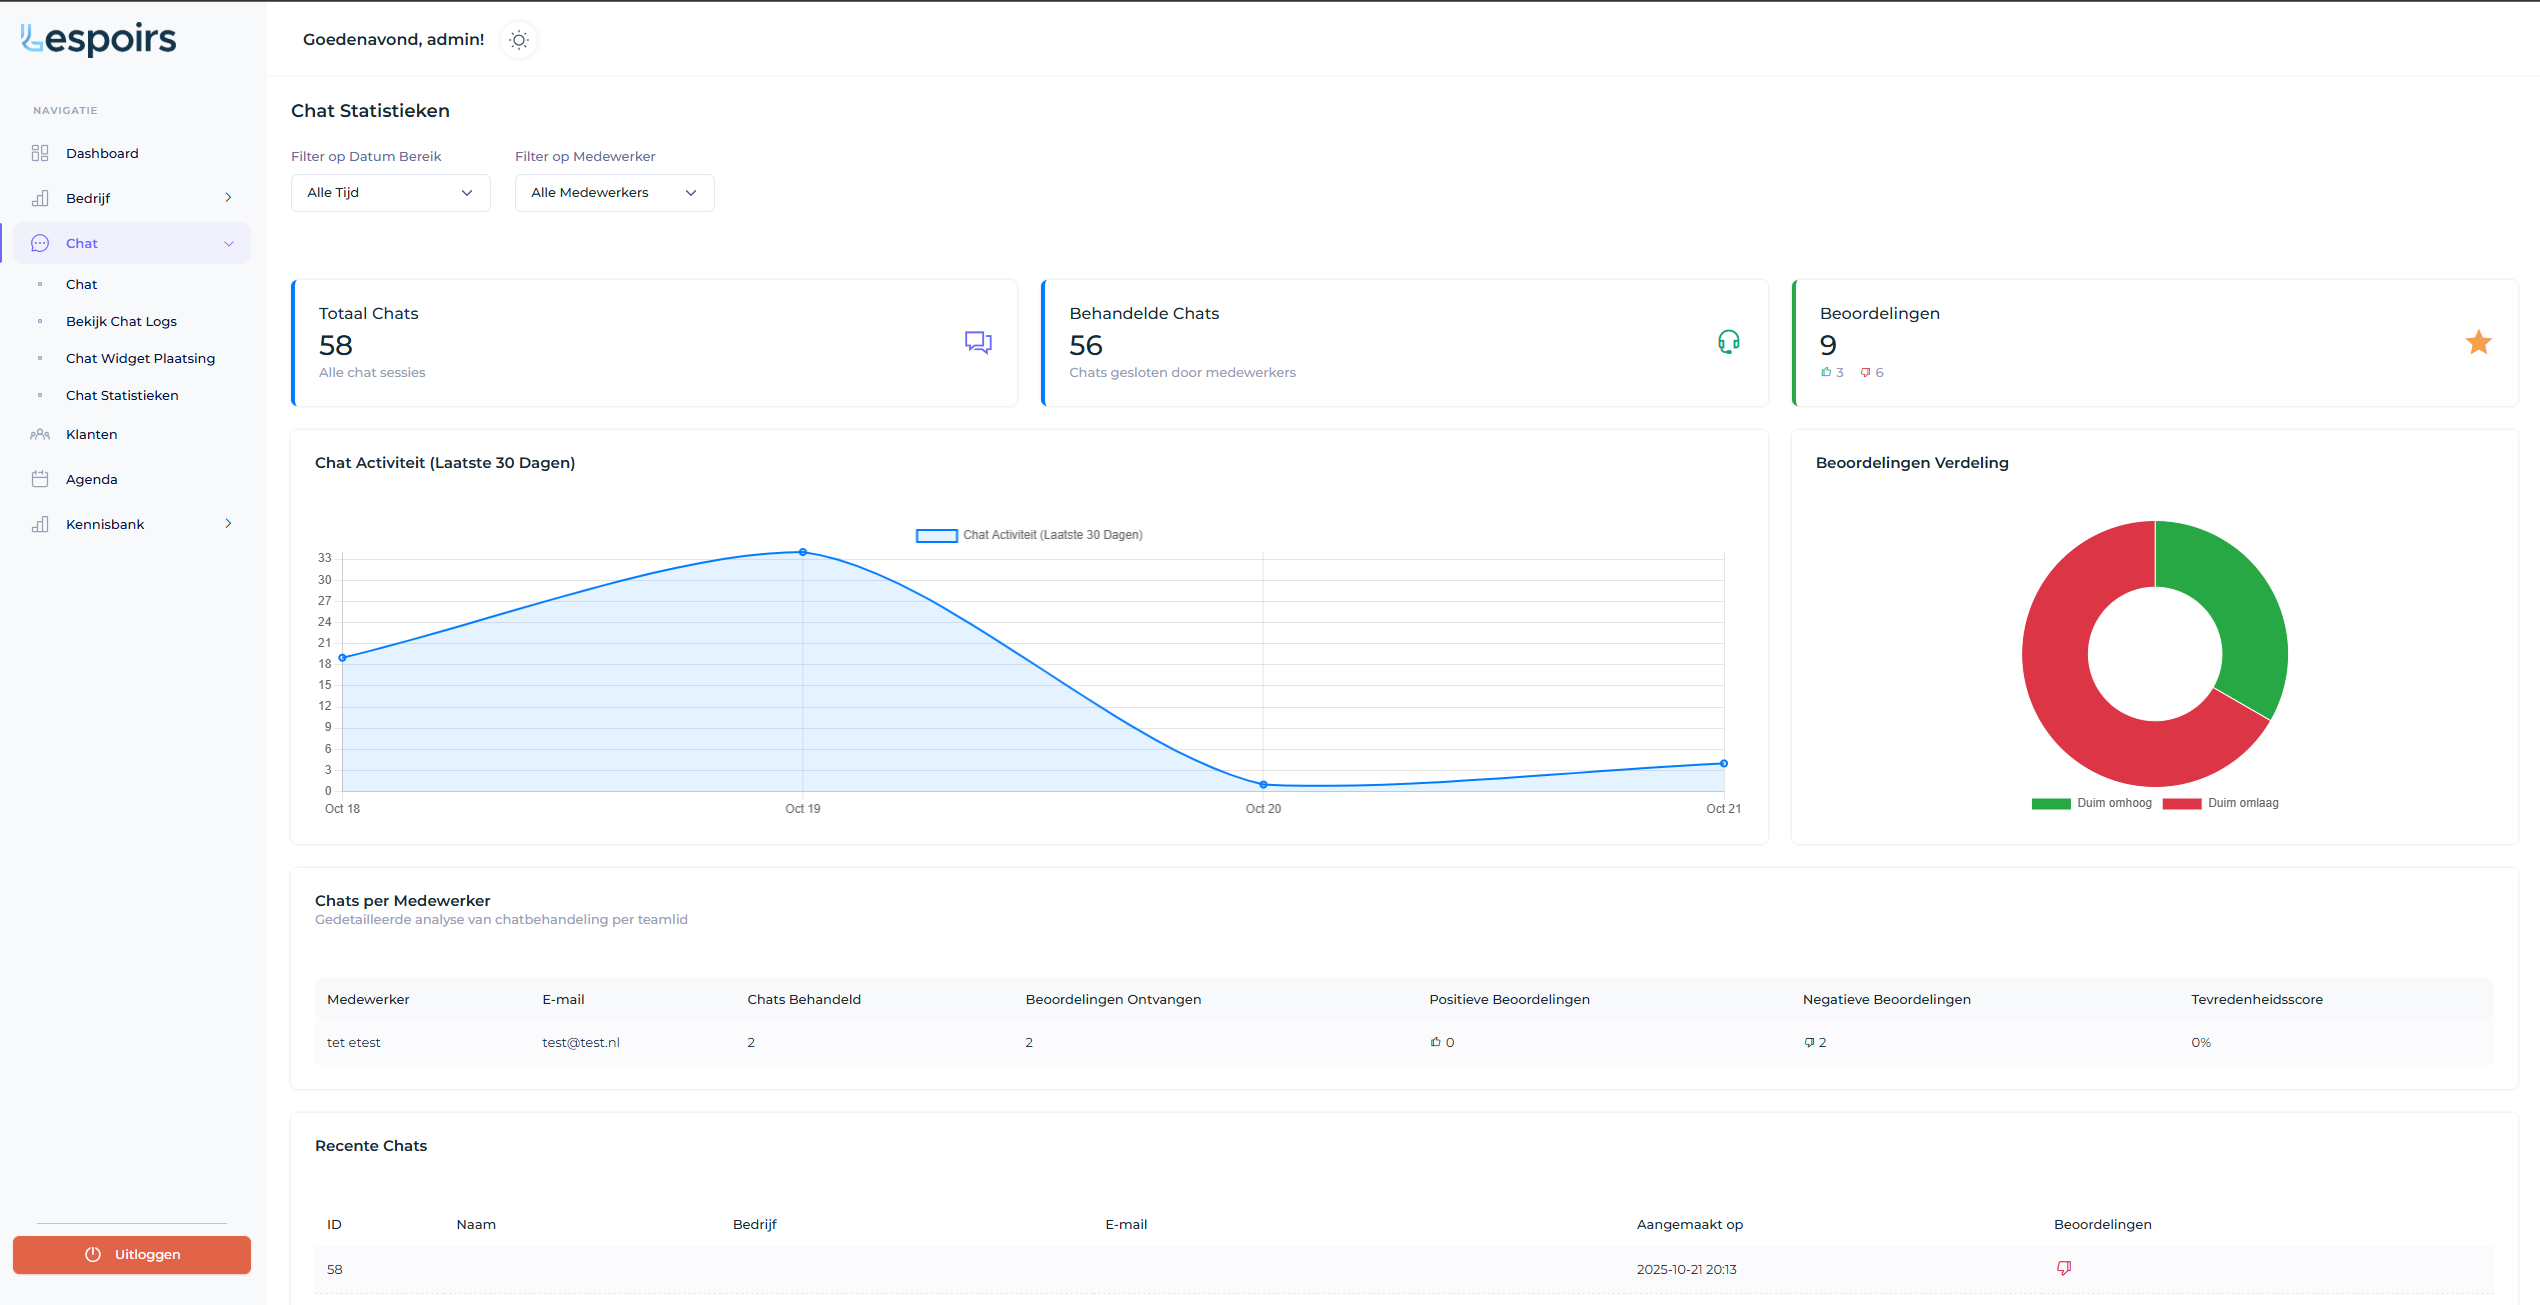Open the Dashboard navigation icon
2540x1305 pixels.
[40, 153]
